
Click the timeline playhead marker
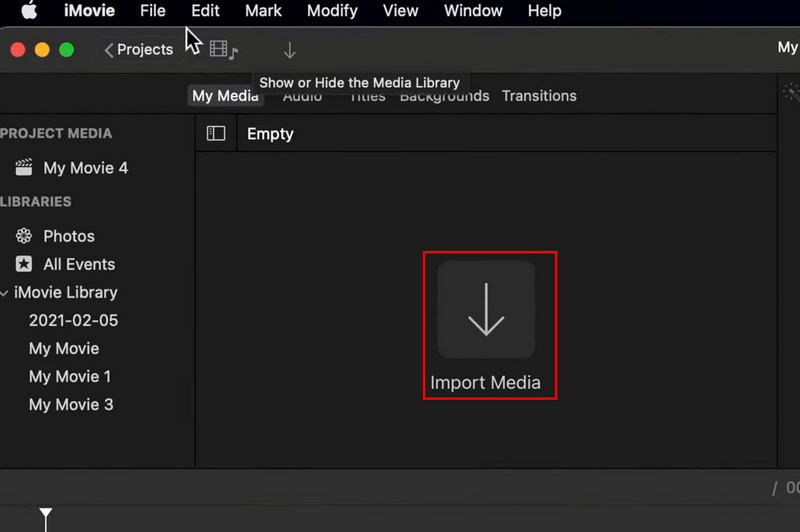tap(46, 514)
